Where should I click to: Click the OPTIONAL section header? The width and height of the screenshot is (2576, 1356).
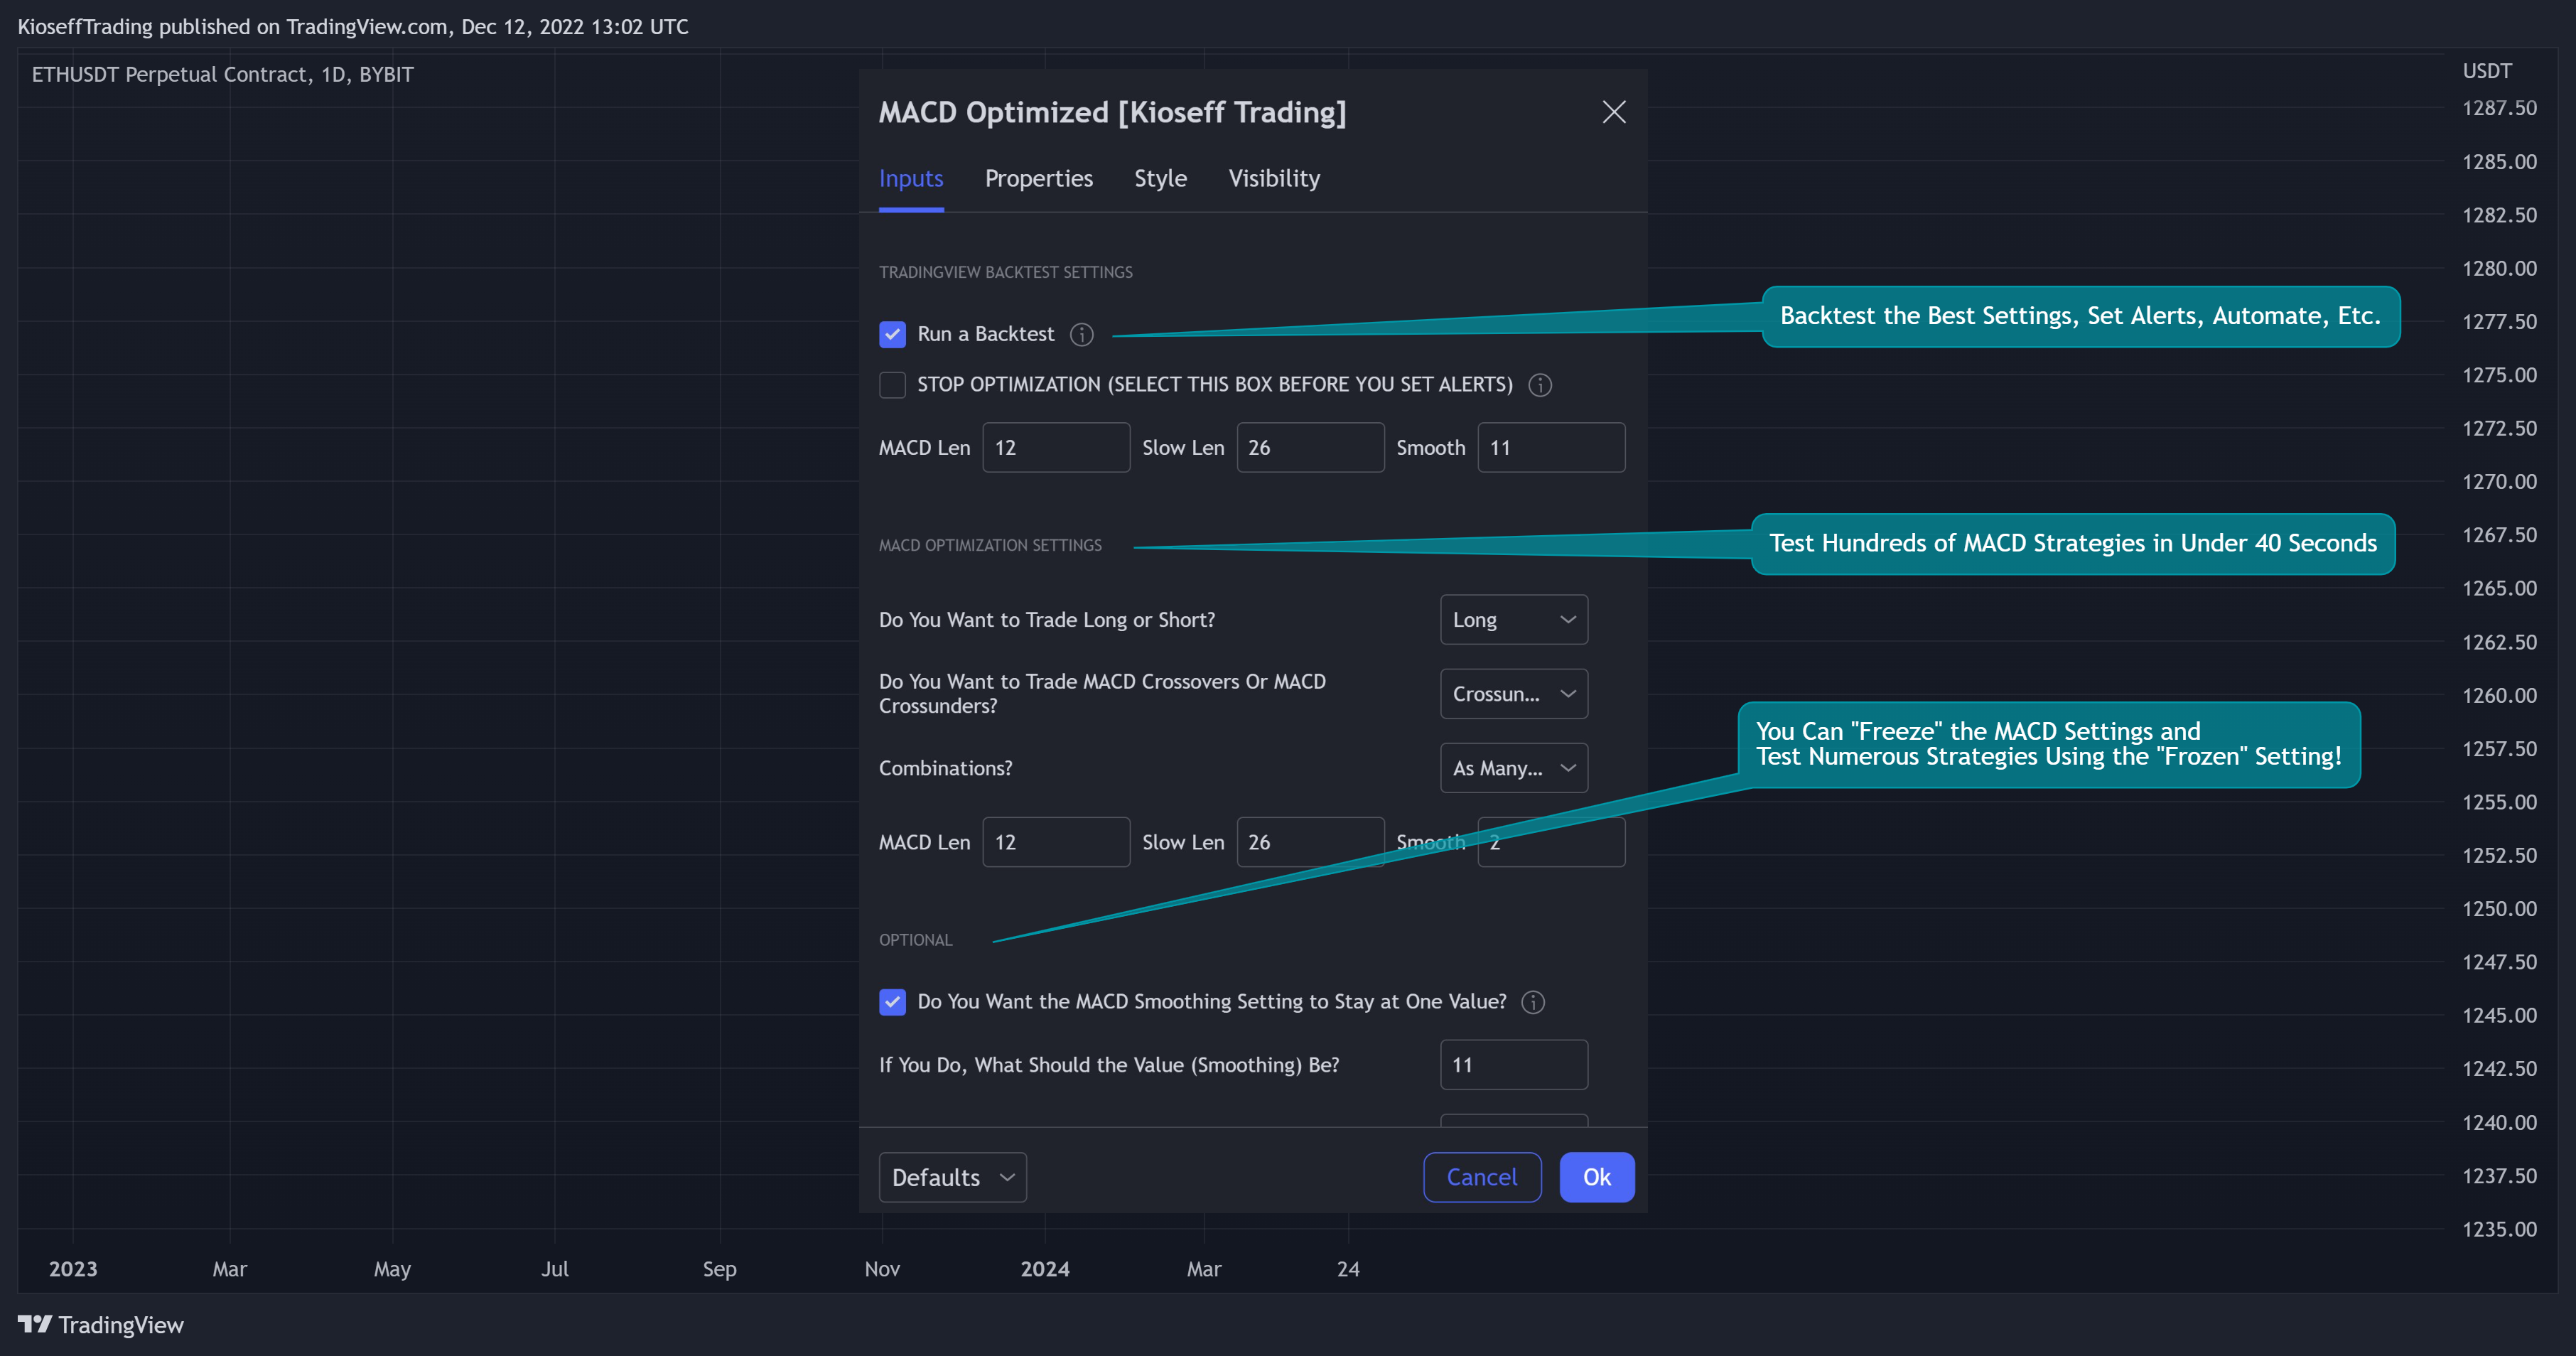(915, 940)
